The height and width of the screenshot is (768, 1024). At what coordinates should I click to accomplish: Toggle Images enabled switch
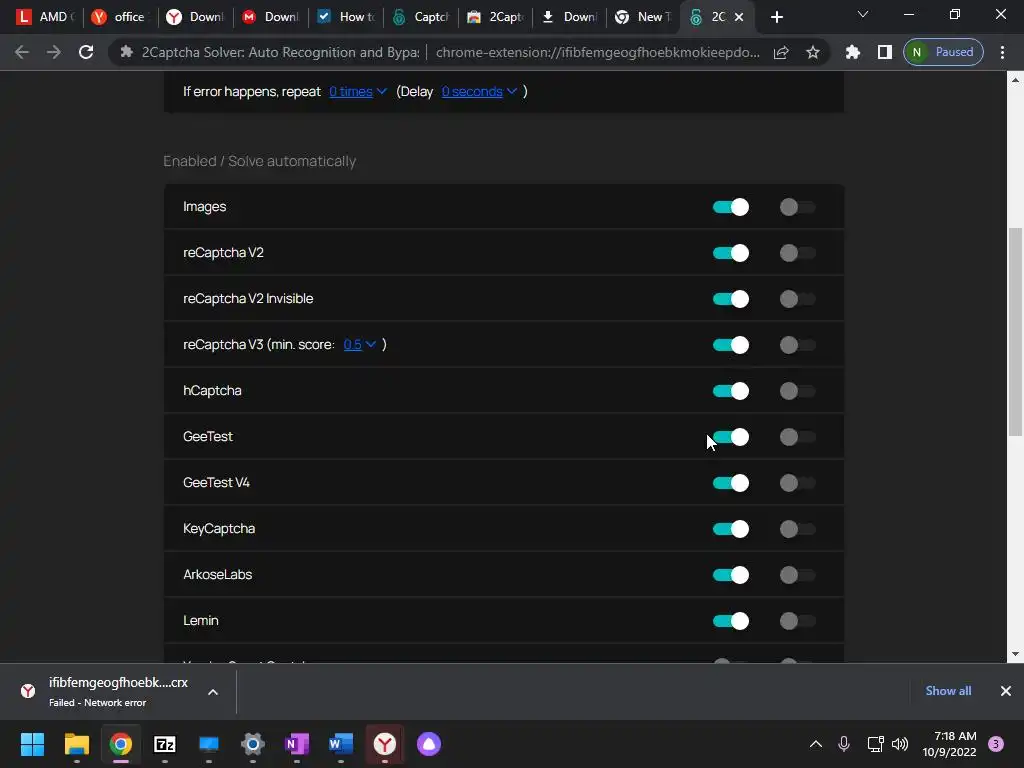[x=730, y=207]
